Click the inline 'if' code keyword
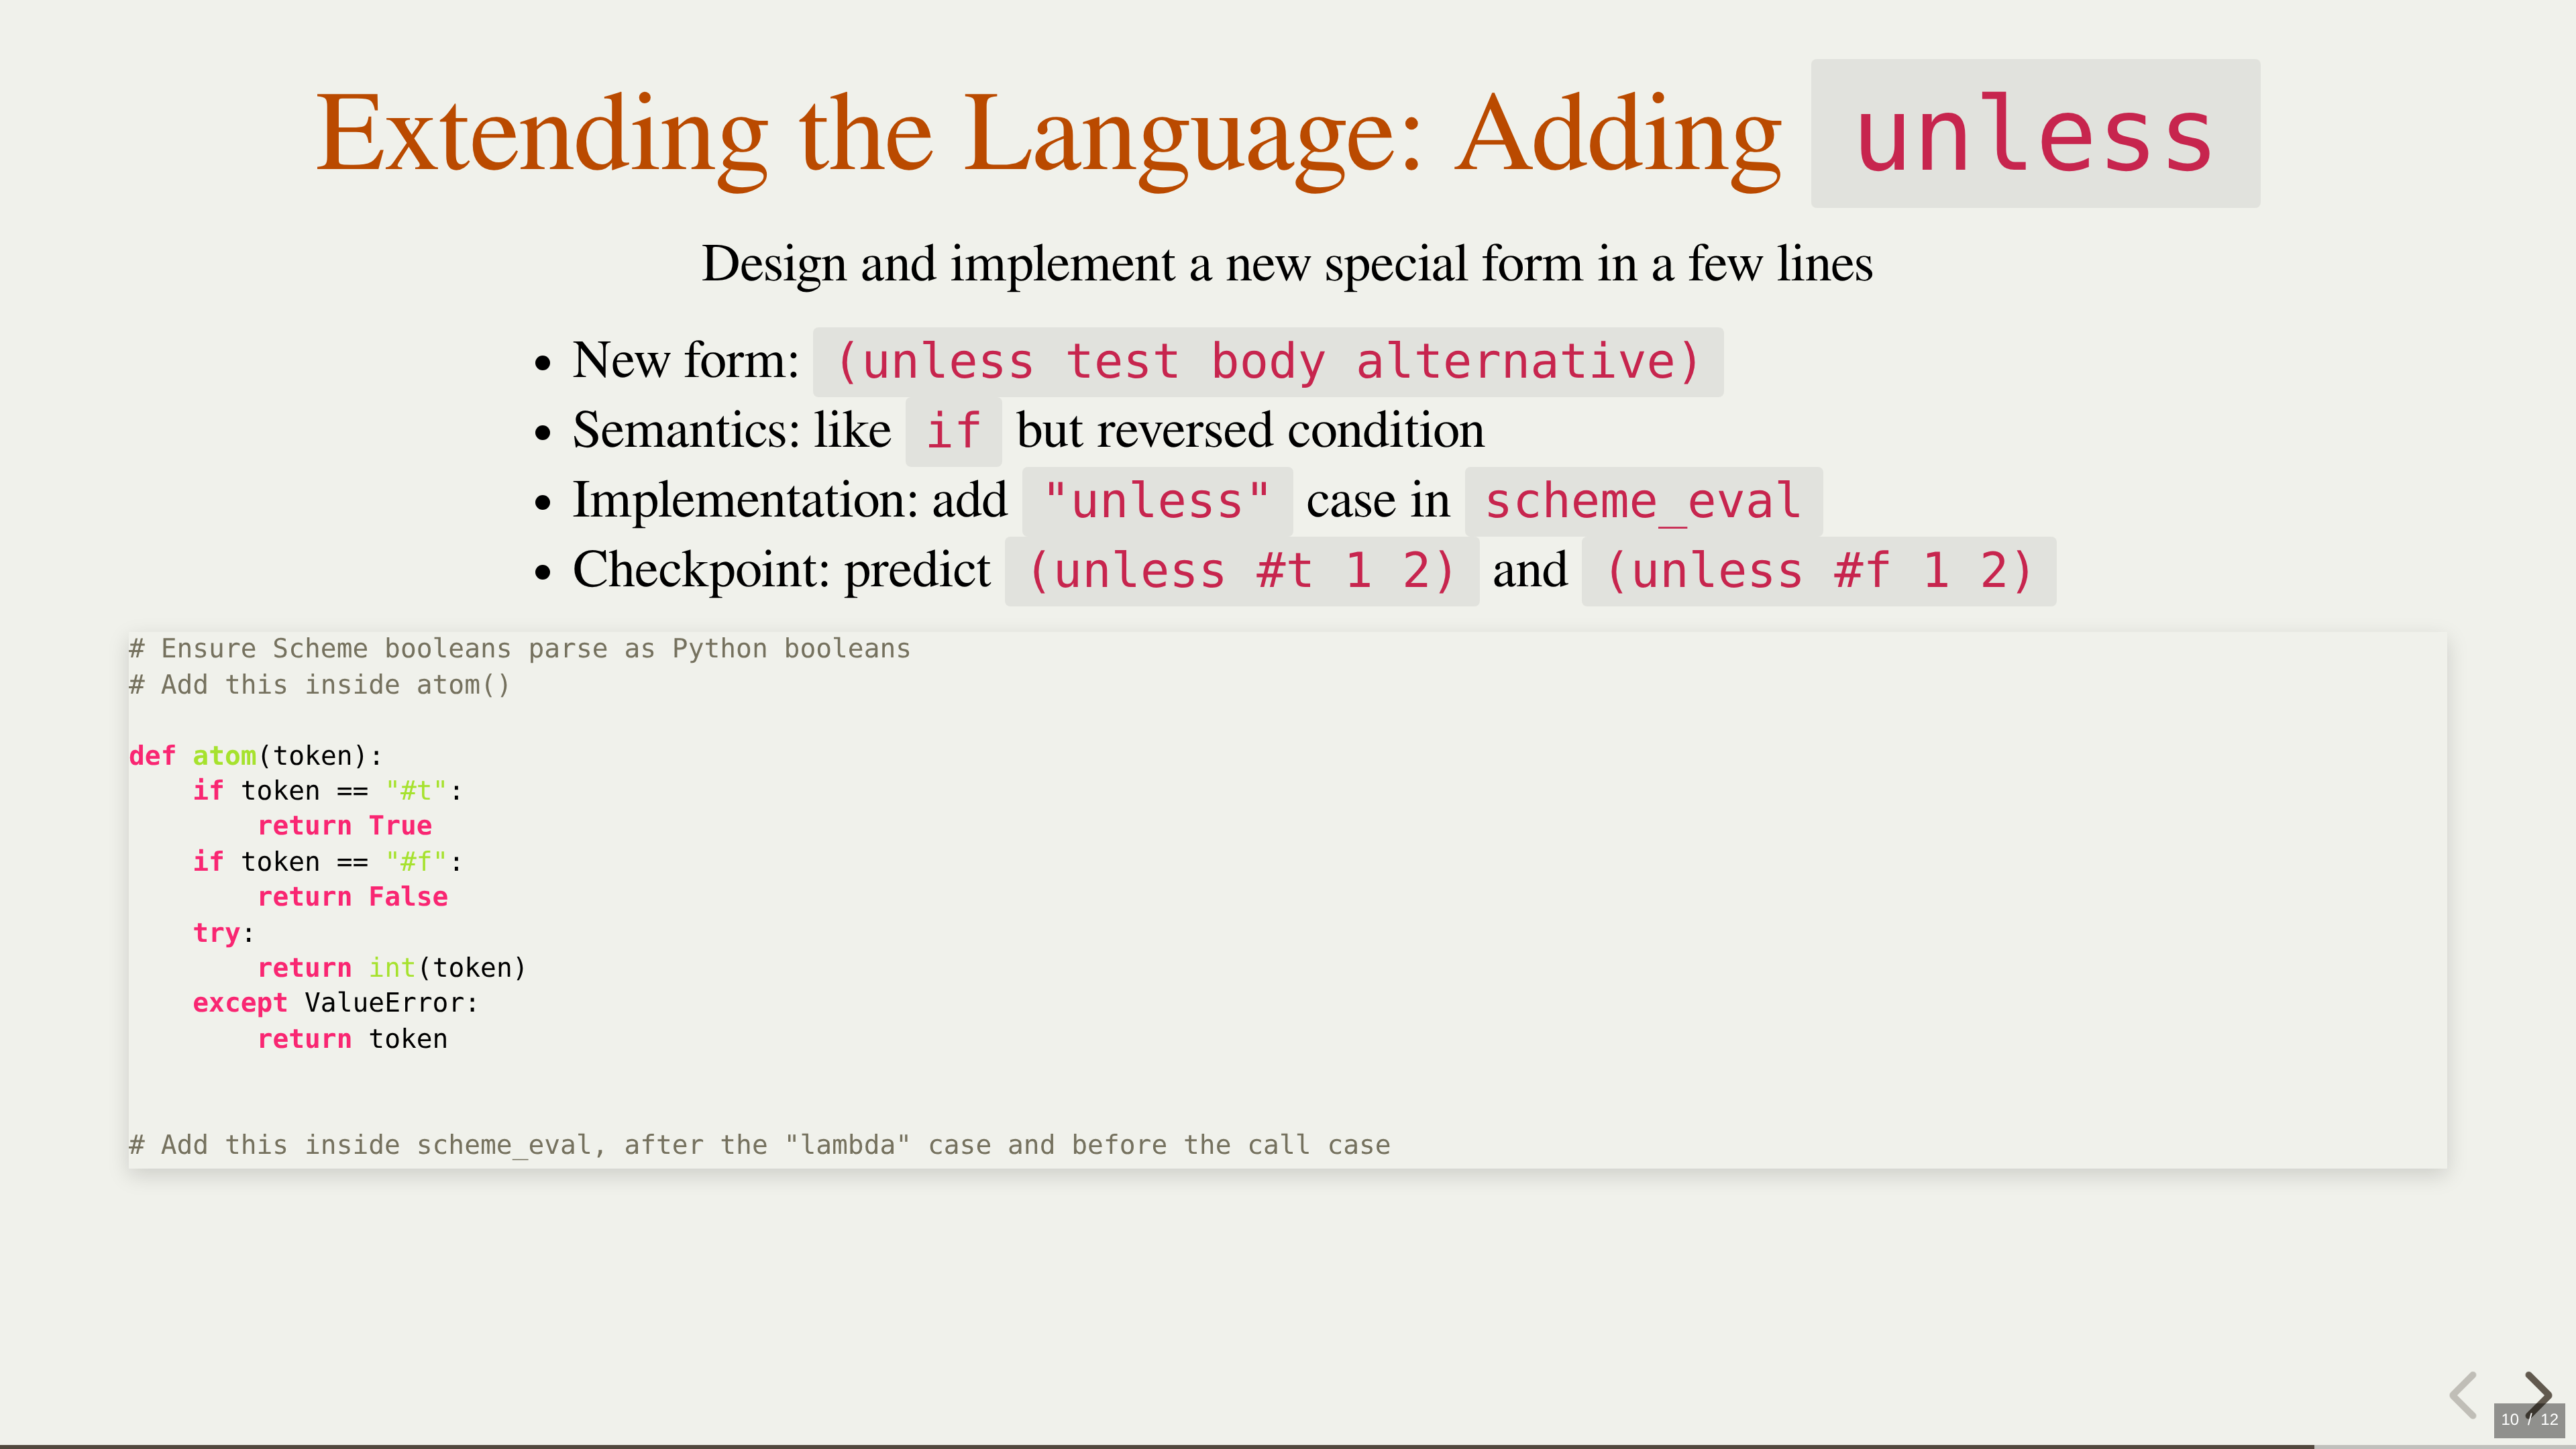The height and width of the screenshot is (1449, 2576). pyautogui.click(x=953, y=432)
